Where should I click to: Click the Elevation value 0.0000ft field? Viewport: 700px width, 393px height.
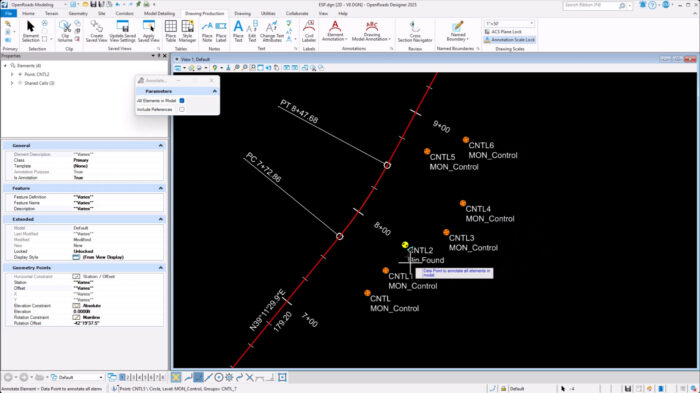tap(118, 311)
